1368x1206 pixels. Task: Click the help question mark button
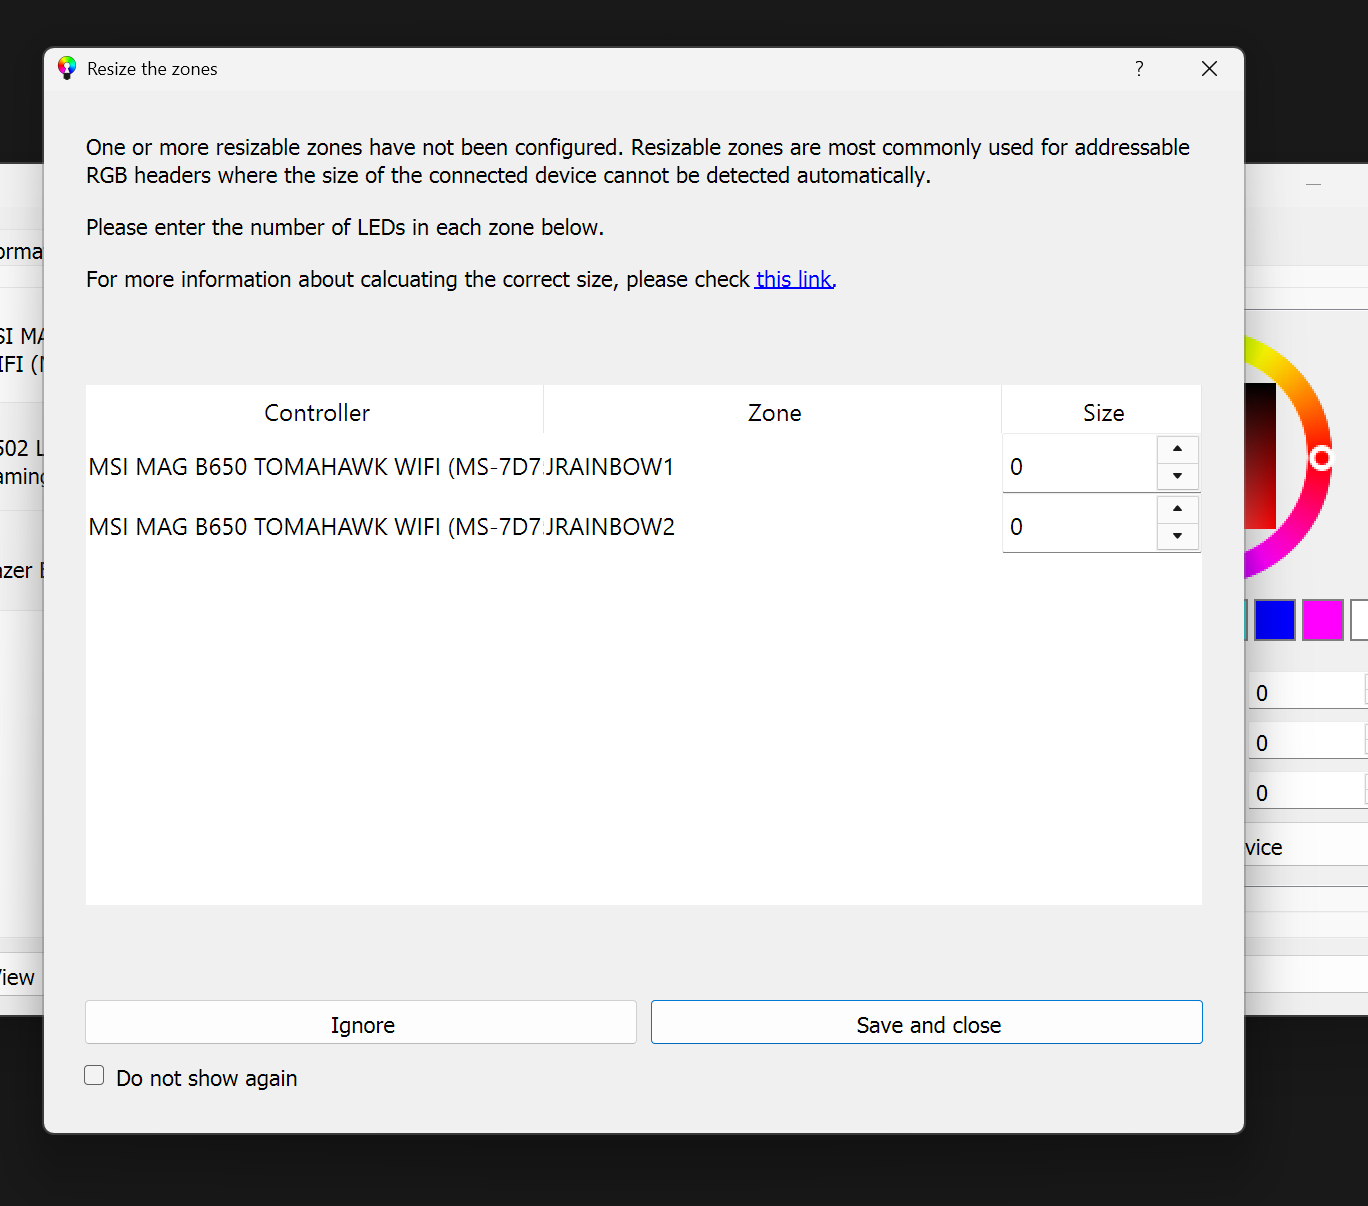(x=1139, y=68)
